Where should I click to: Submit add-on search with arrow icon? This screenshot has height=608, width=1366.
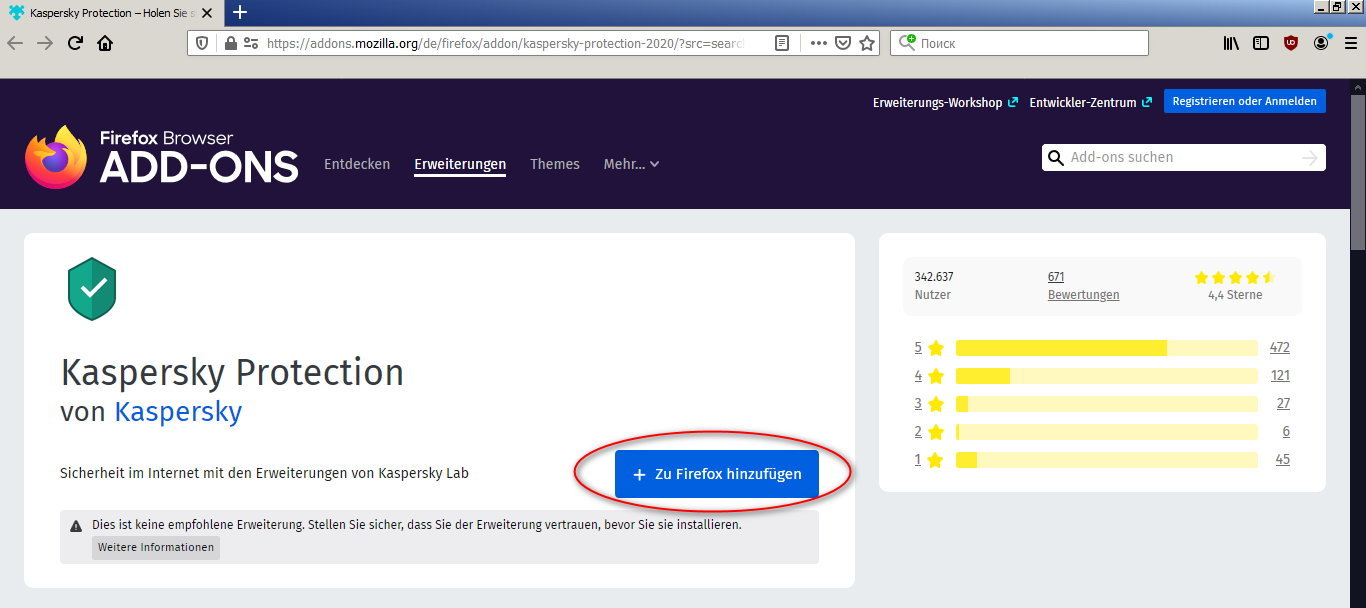tap(1310, 158)
